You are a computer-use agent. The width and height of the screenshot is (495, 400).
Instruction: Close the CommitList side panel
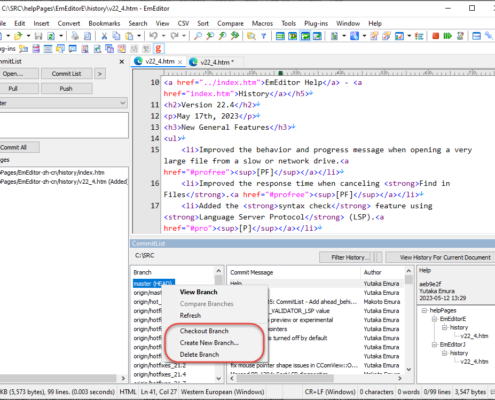pos(122,62)
